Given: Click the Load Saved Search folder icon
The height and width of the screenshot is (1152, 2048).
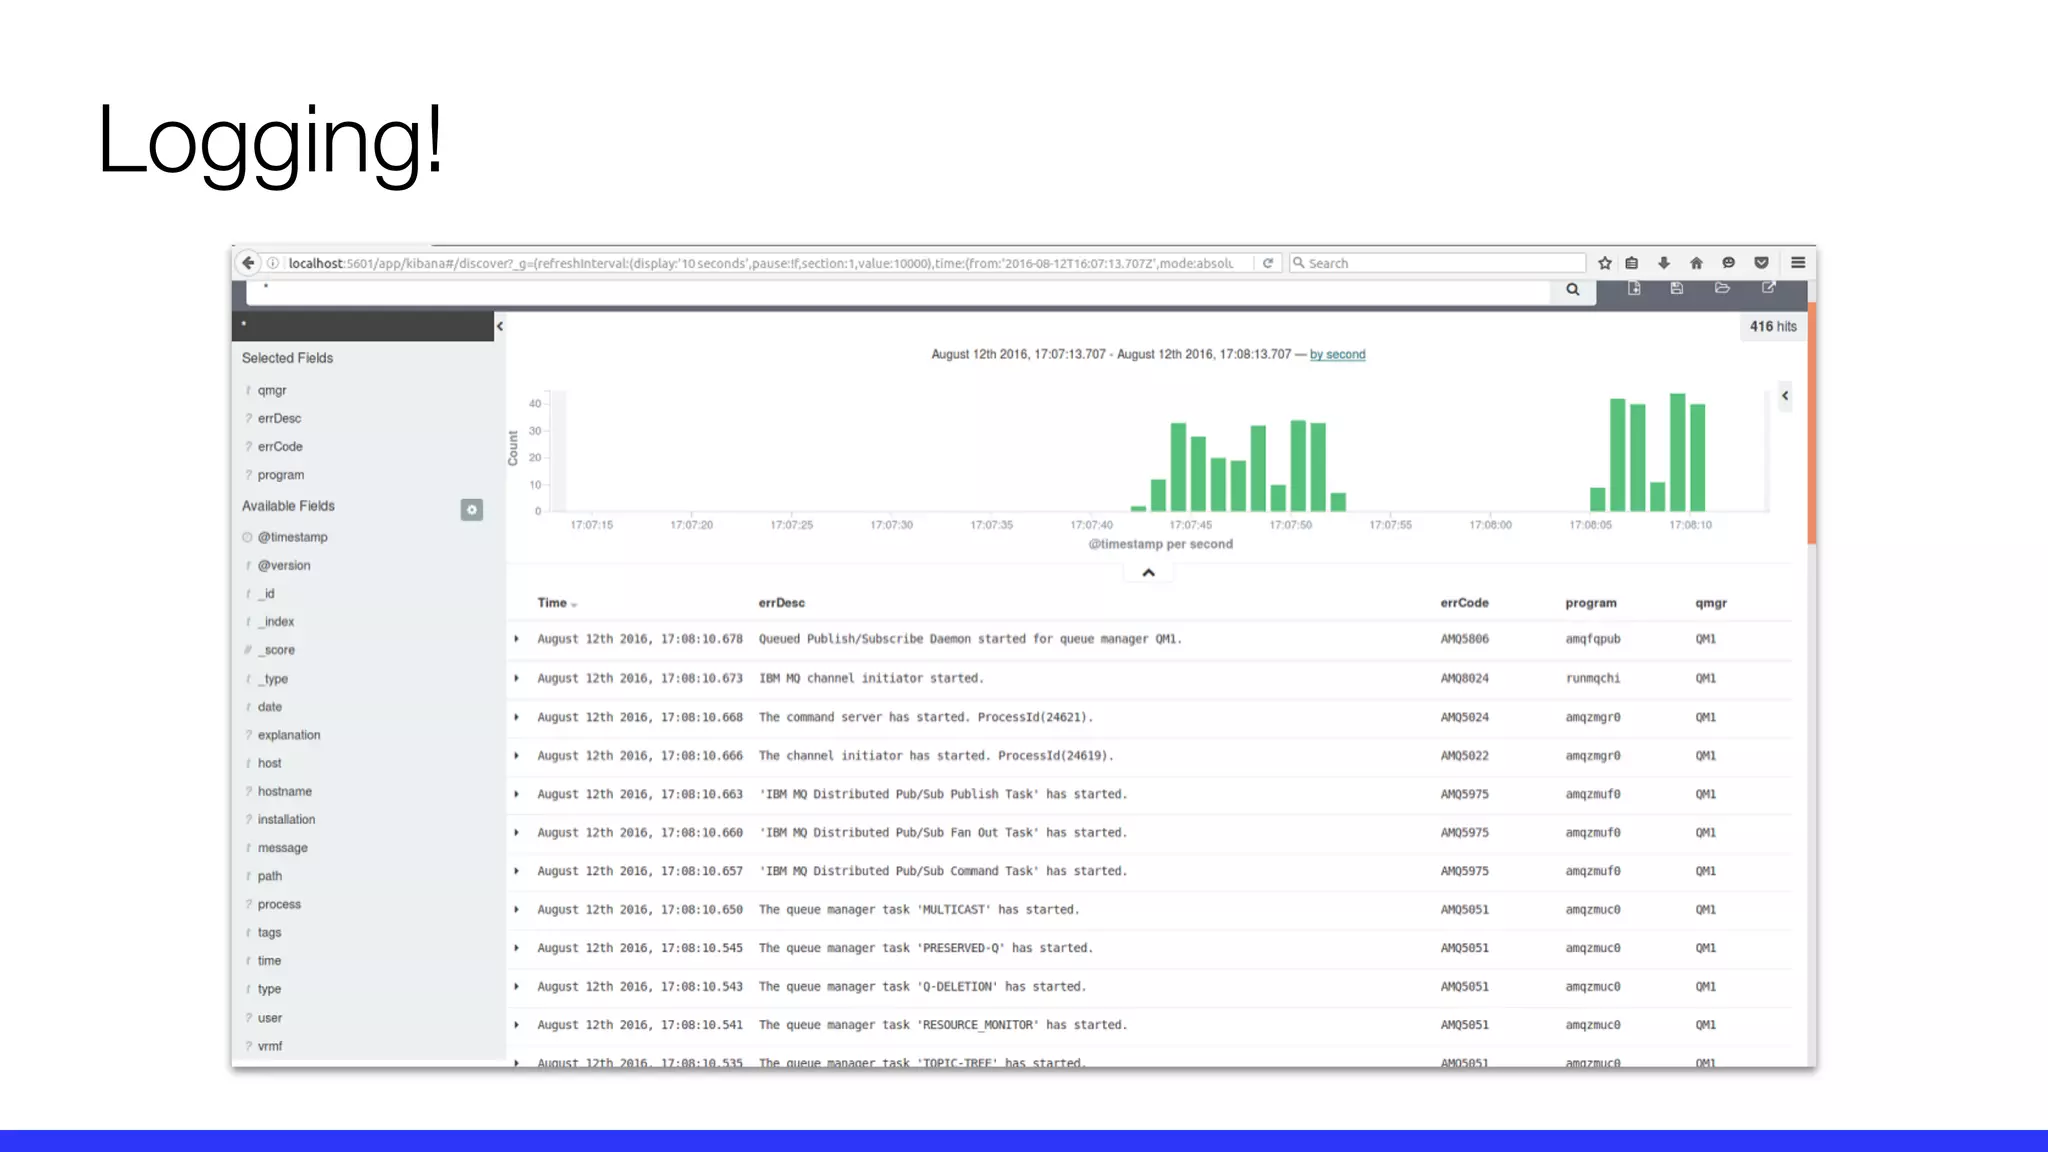Looking at the screenshot, I should [x=1722, y=289].
